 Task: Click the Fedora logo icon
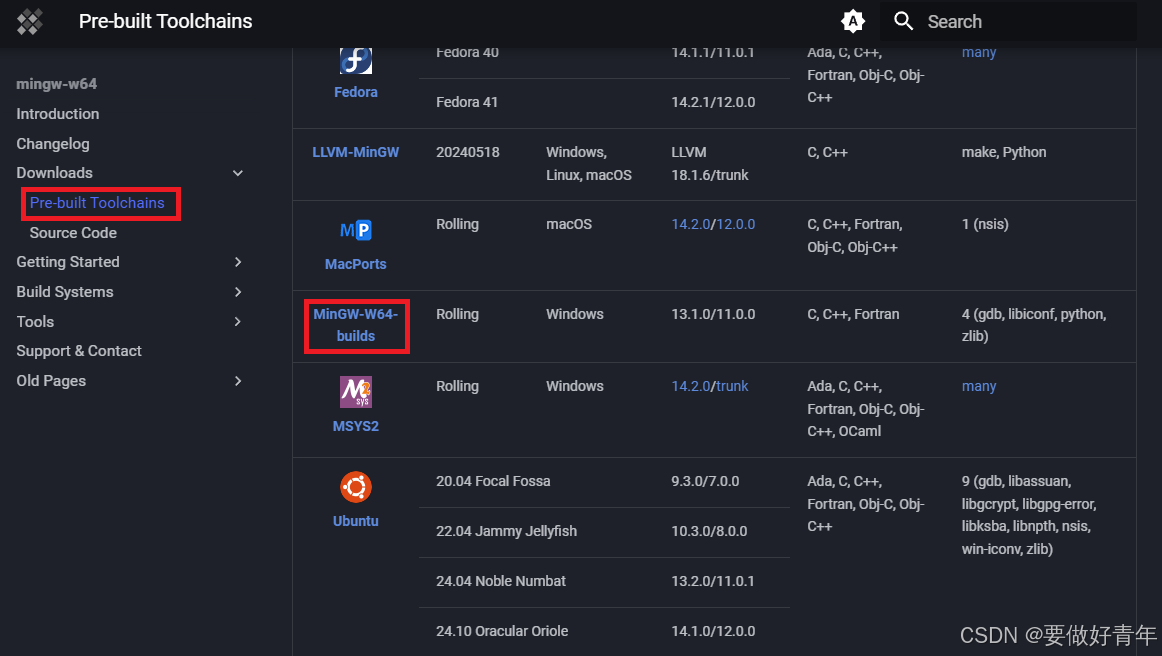(x=356, y=61)
